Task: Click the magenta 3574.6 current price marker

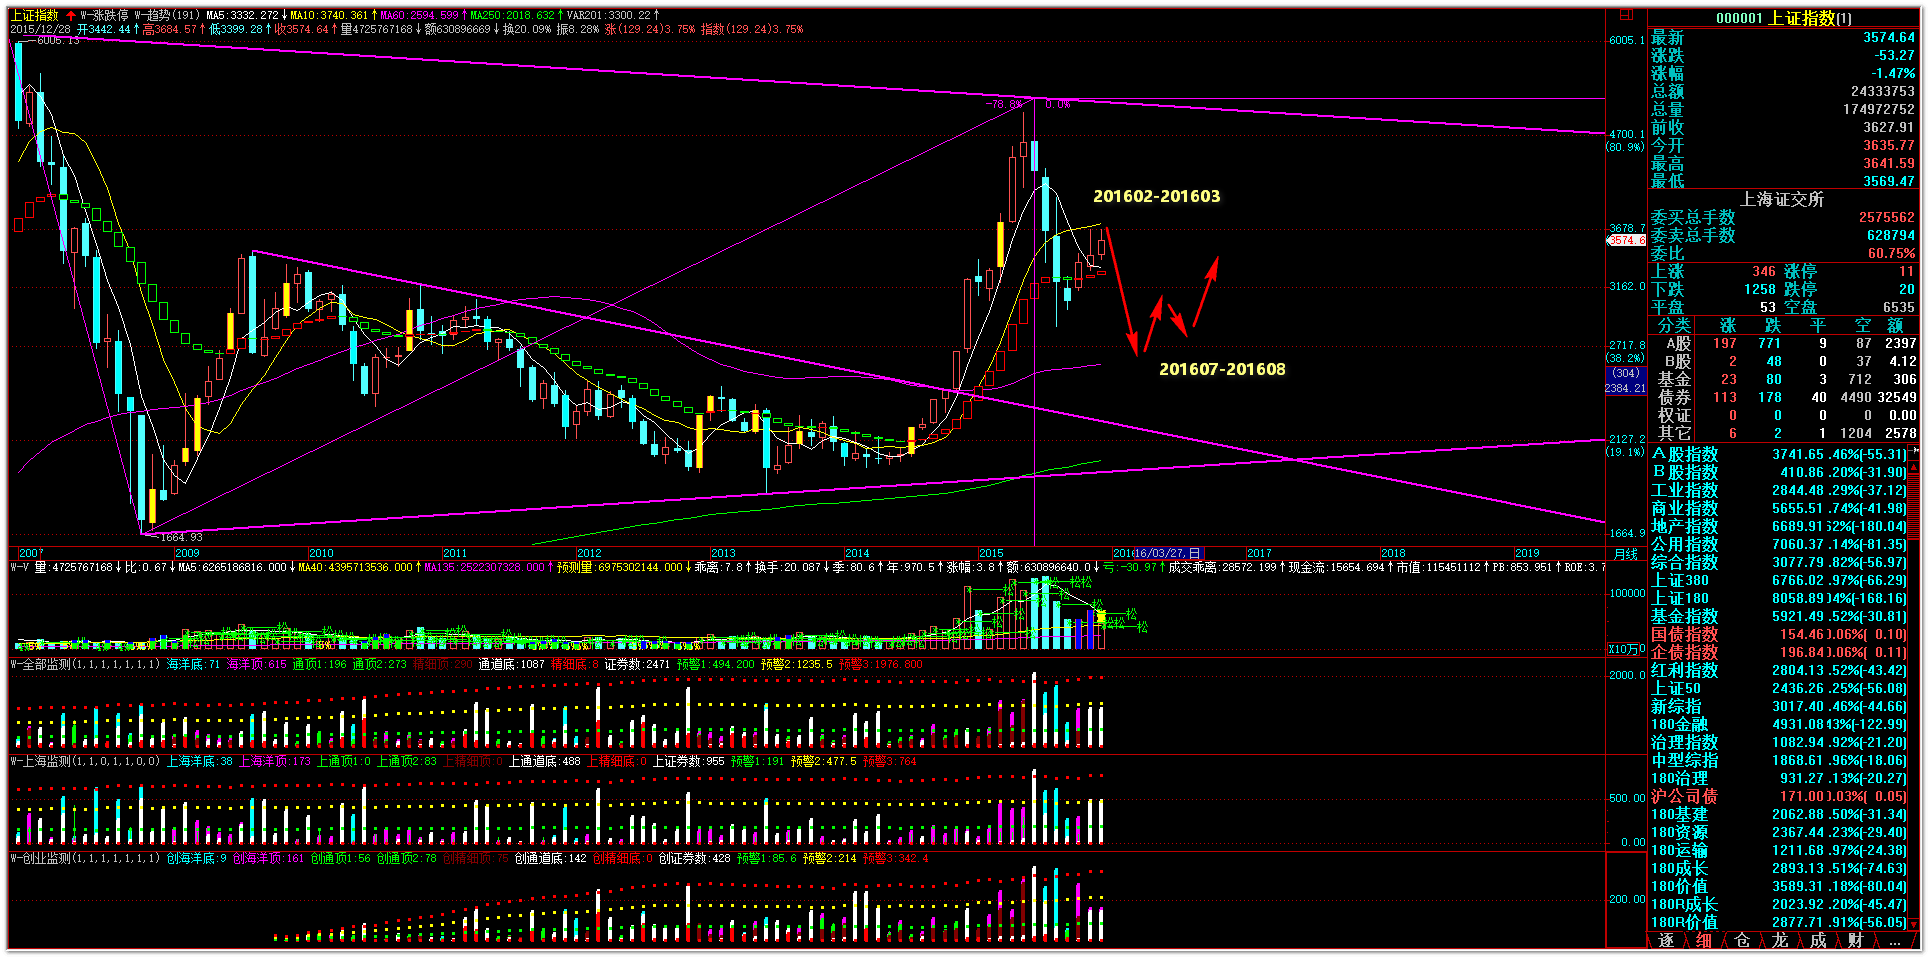Action: click(1626, 240)
